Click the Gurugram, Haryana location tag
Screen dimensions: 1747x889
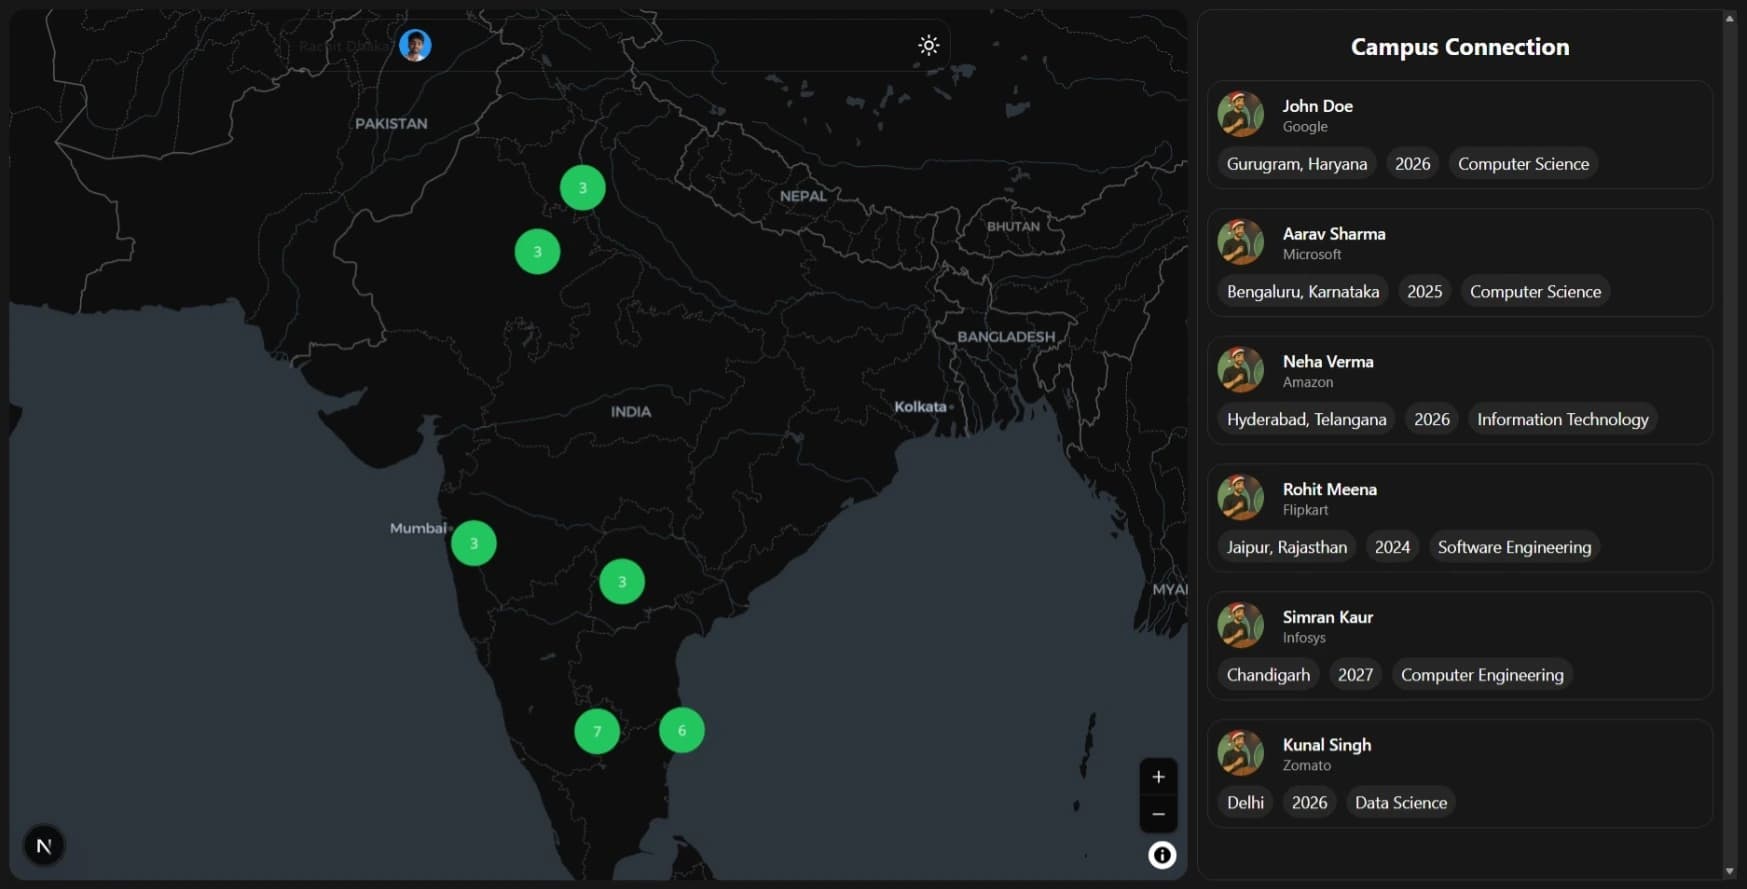[1296, 164]
